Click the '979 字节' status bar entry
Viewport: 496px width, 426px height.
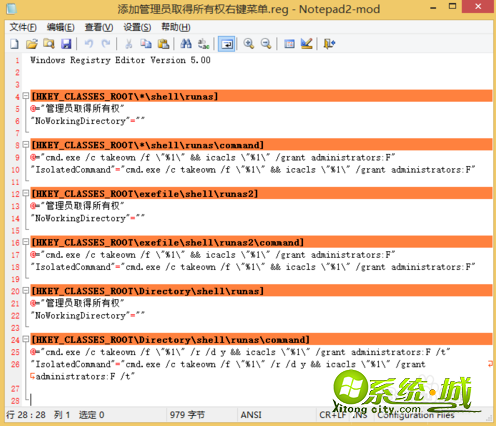tap(187, 415)
